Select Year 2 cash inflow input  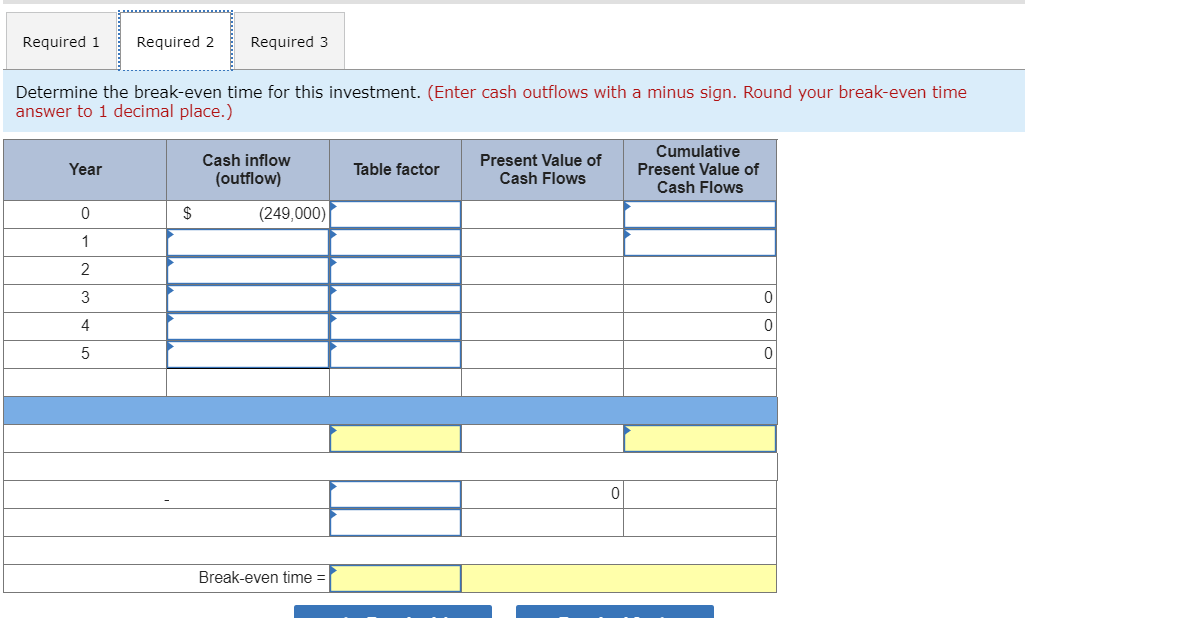pyautogui.click(x=248, y=270)
